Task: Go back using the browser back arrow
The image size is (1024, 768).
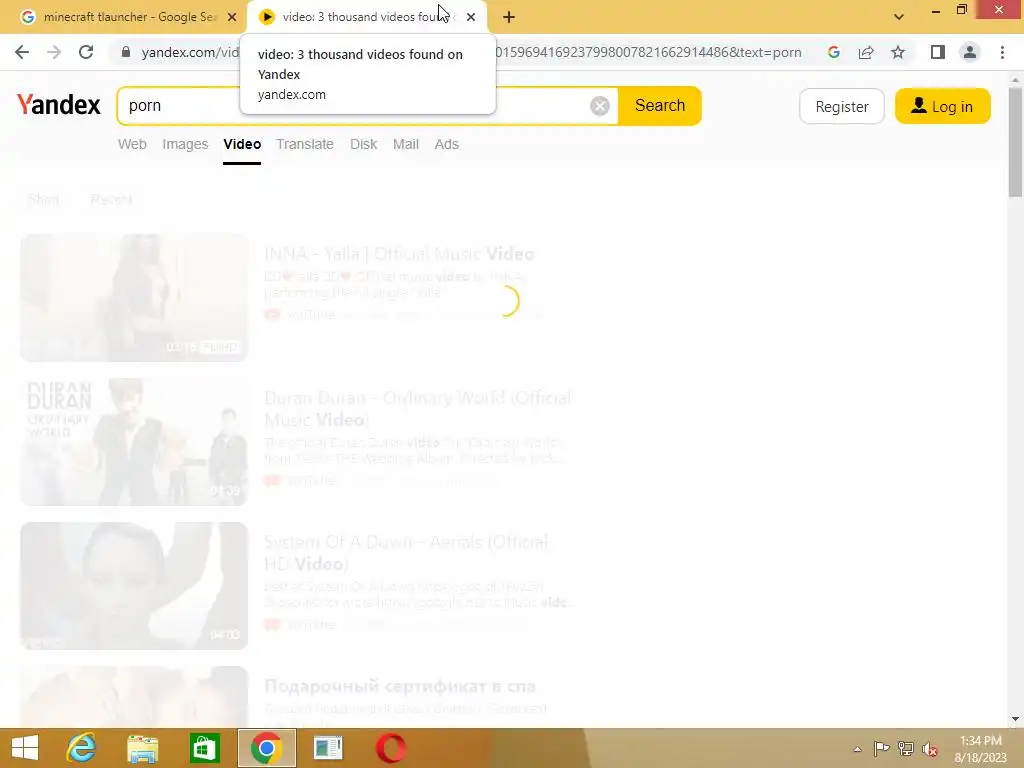Action: point(22,52)
